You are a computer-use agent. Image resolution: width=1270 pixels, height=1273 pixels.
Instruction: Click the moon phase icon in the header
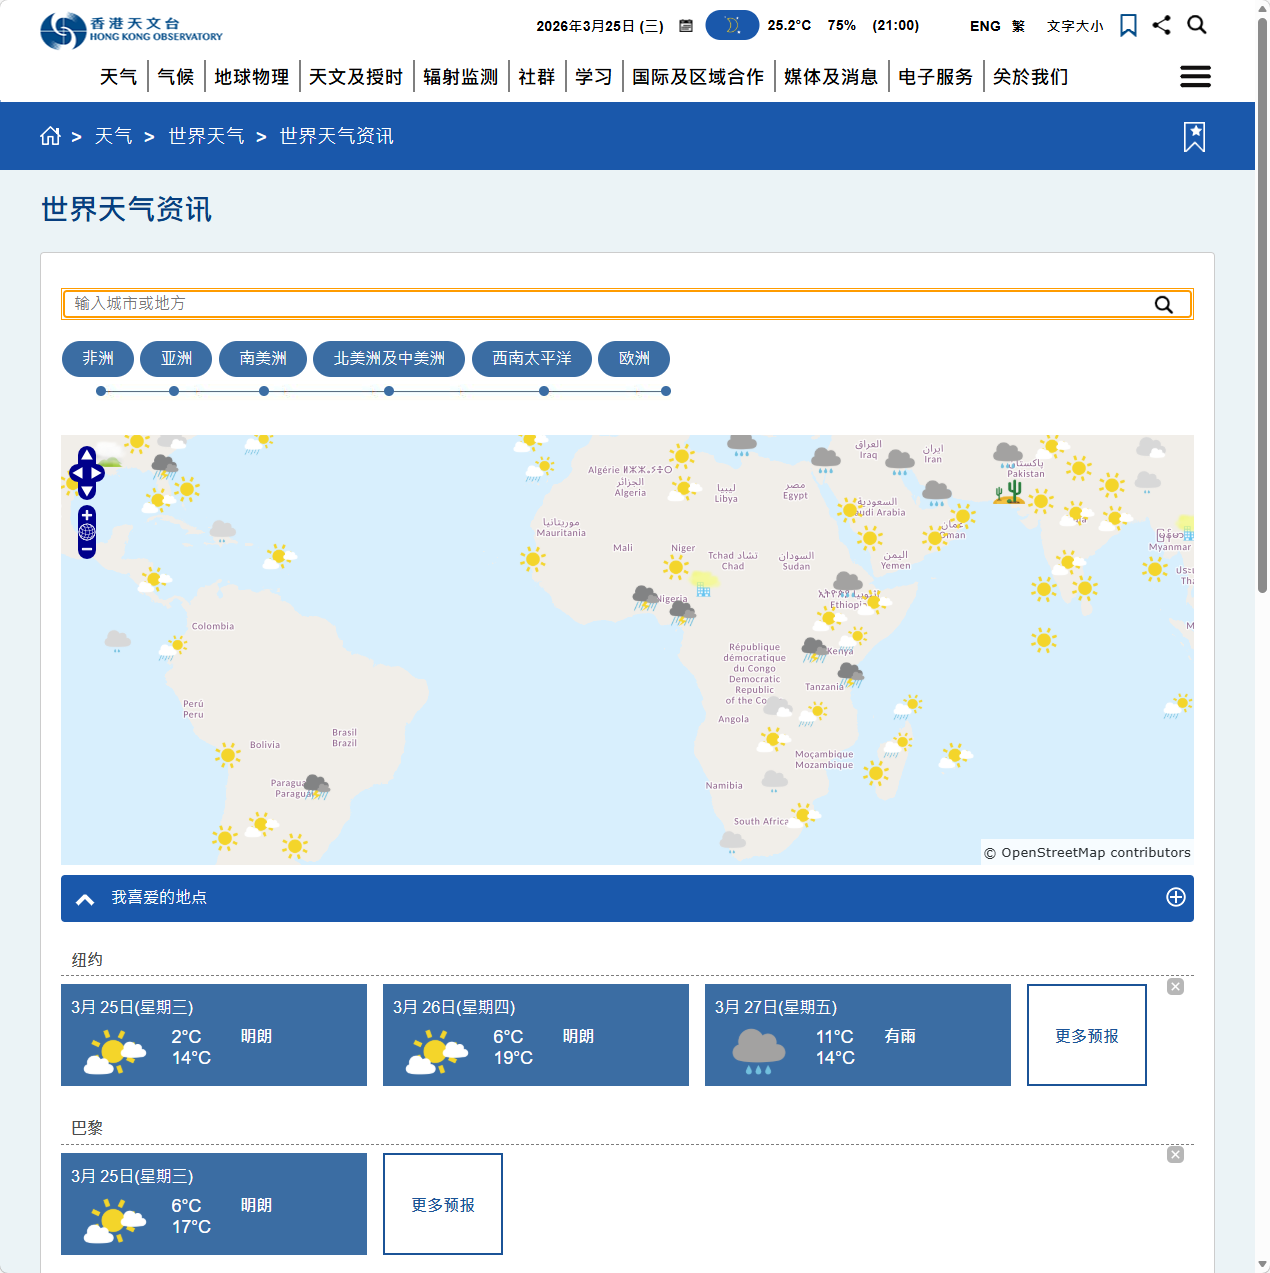[x=732, y=24]
